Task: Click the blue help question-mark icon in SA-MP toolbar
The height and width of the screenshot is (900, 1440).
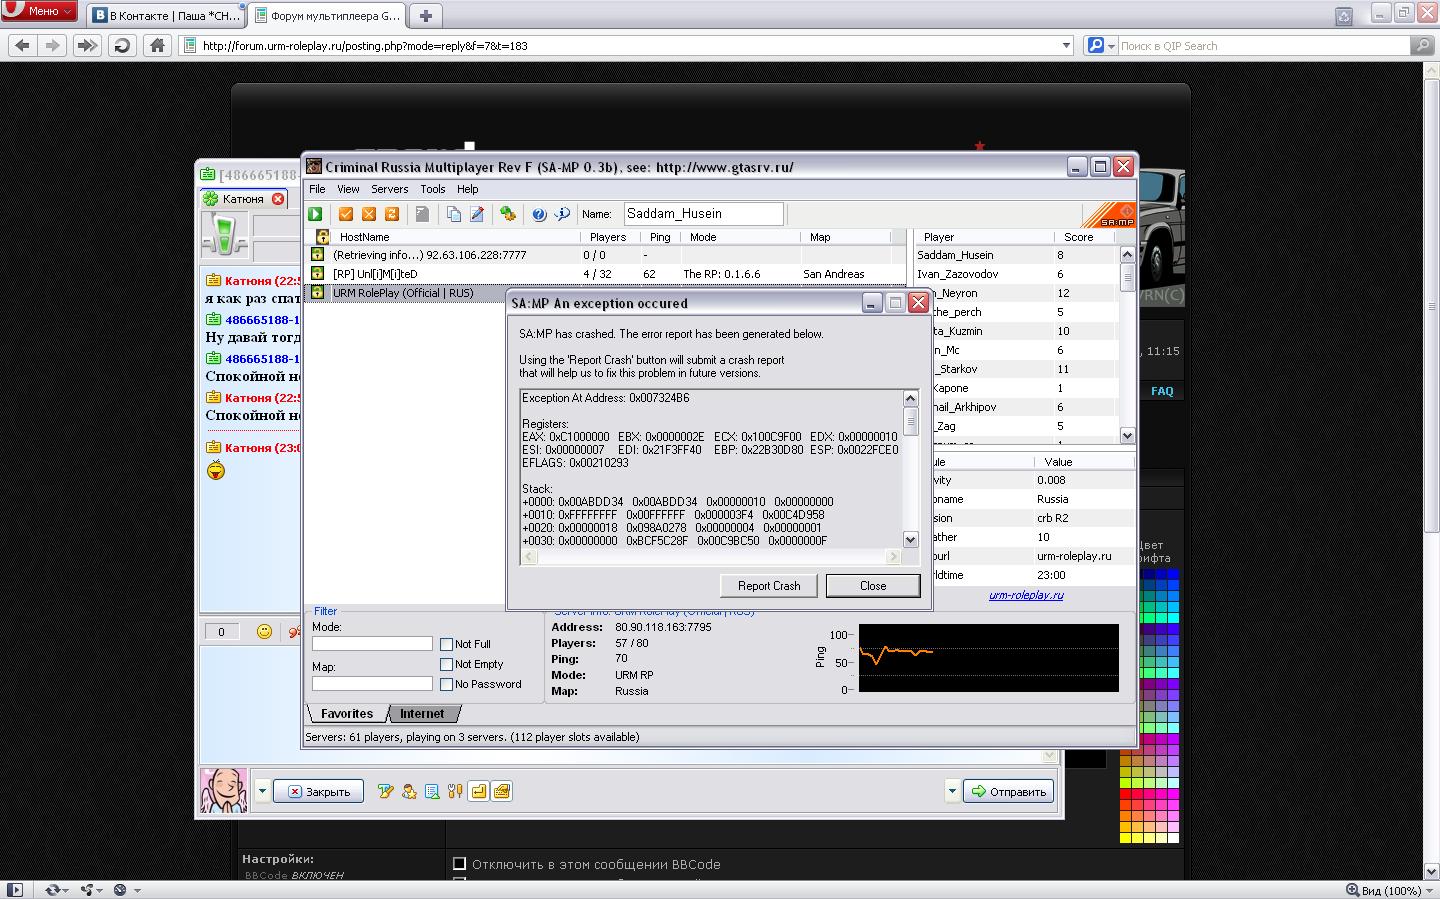Action: [x=539, y=214]
